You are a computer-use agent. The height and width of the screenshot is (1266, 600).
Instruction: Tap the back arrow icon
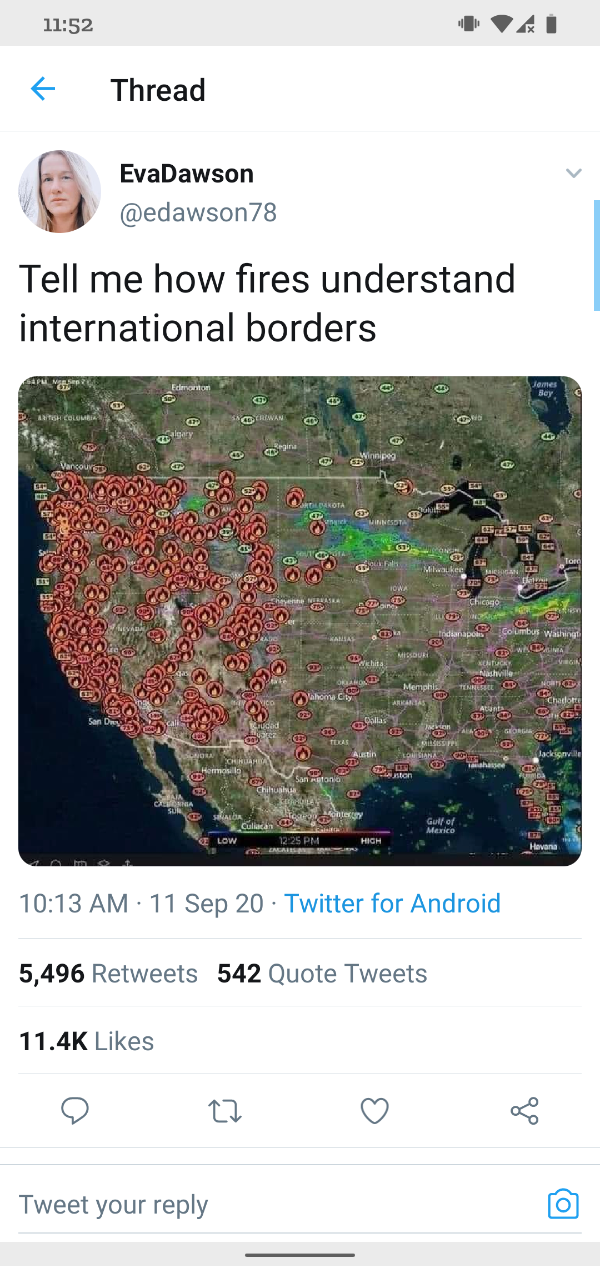point(43,89)
